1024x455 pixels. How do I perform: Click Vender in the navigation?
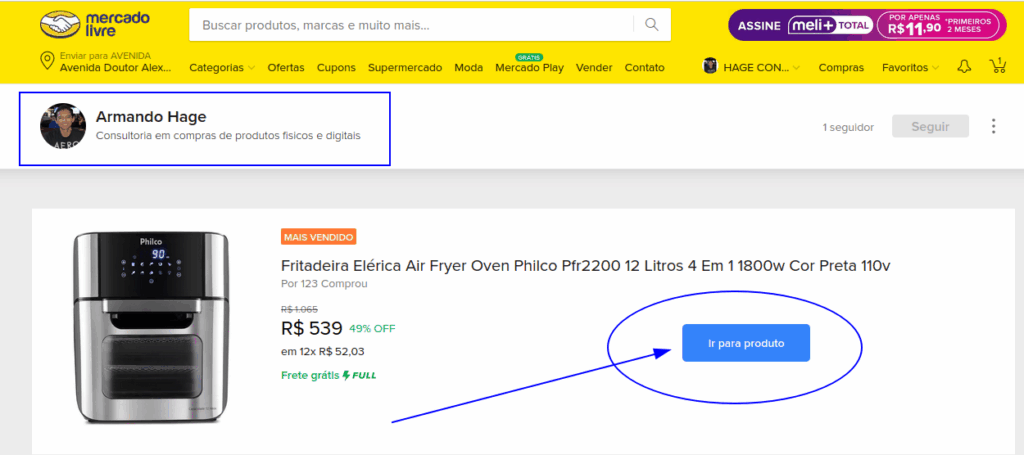click(594, 67)
